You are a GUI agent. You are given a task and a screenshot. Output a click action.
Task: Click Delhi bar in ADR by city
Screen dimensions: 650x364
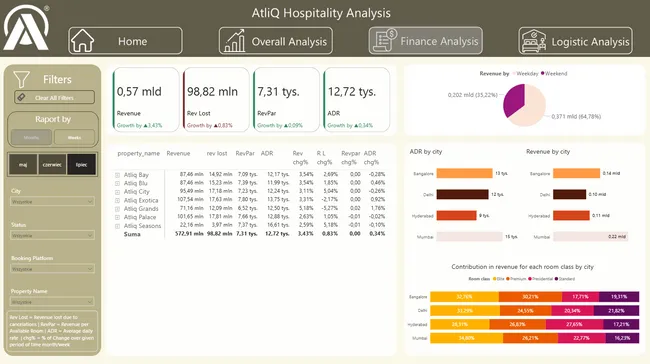pos(462,194)
